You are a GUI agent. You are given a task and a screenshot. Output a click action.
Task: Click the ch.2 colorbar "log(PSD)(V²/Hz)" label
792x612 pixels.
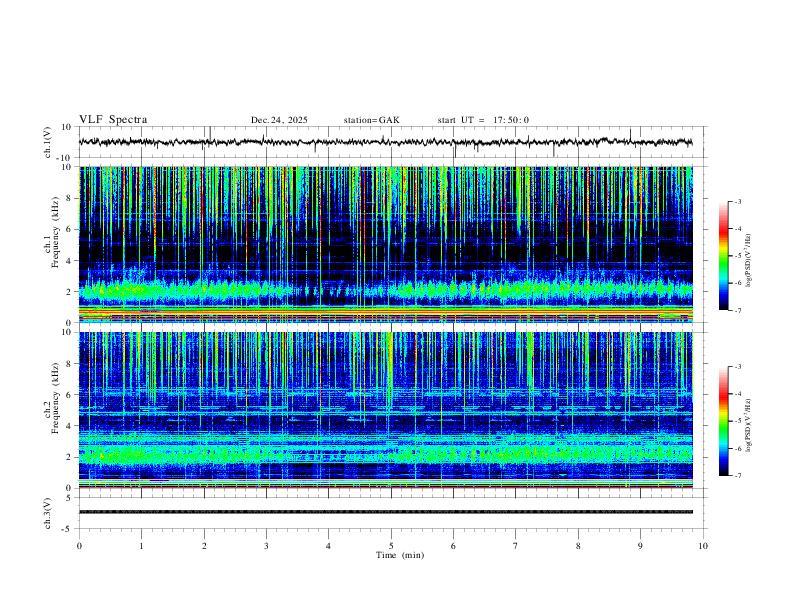[749, 426]
